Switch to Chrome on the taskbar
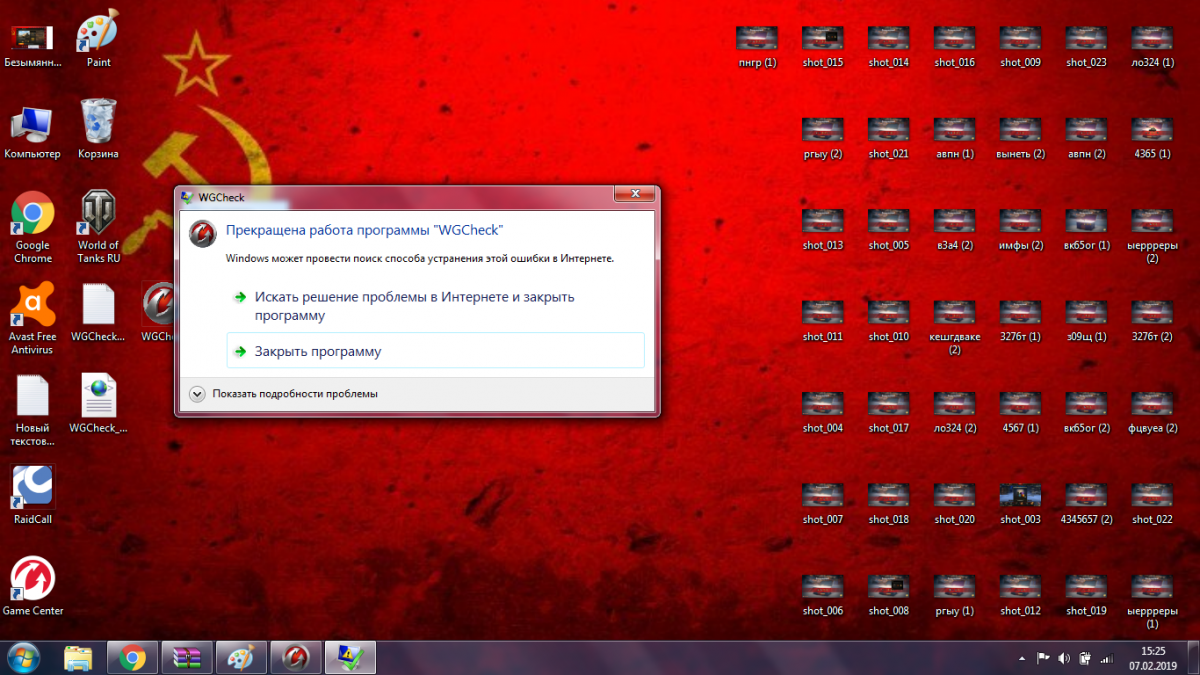The width and height of the screenshot is (1200, 675). [132, 658]
